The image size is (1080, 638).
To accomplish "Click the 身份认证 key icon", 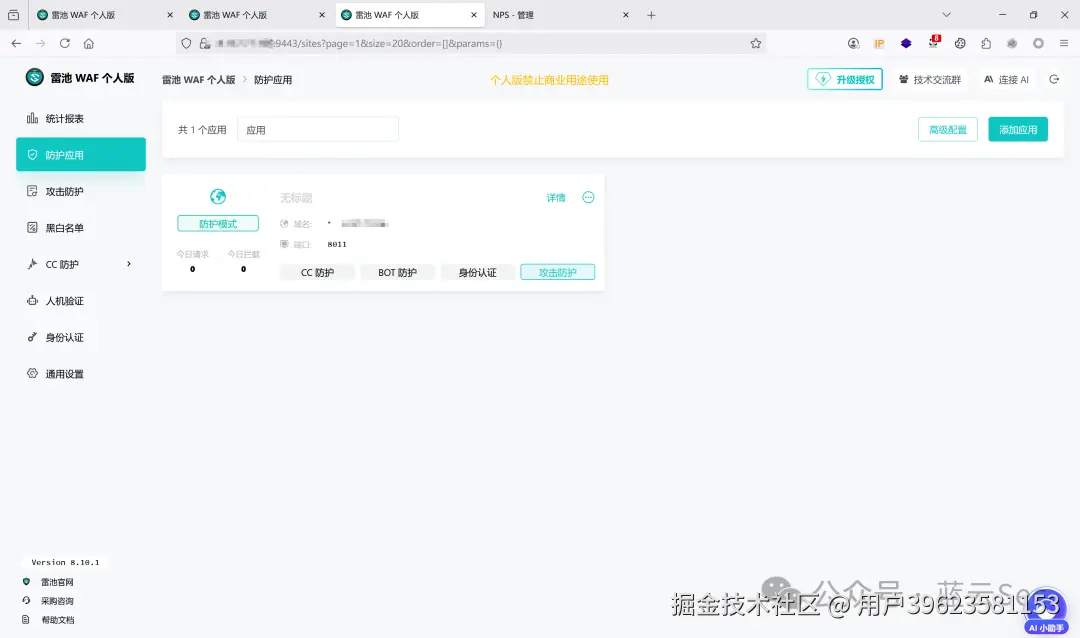I will (32, 337).
